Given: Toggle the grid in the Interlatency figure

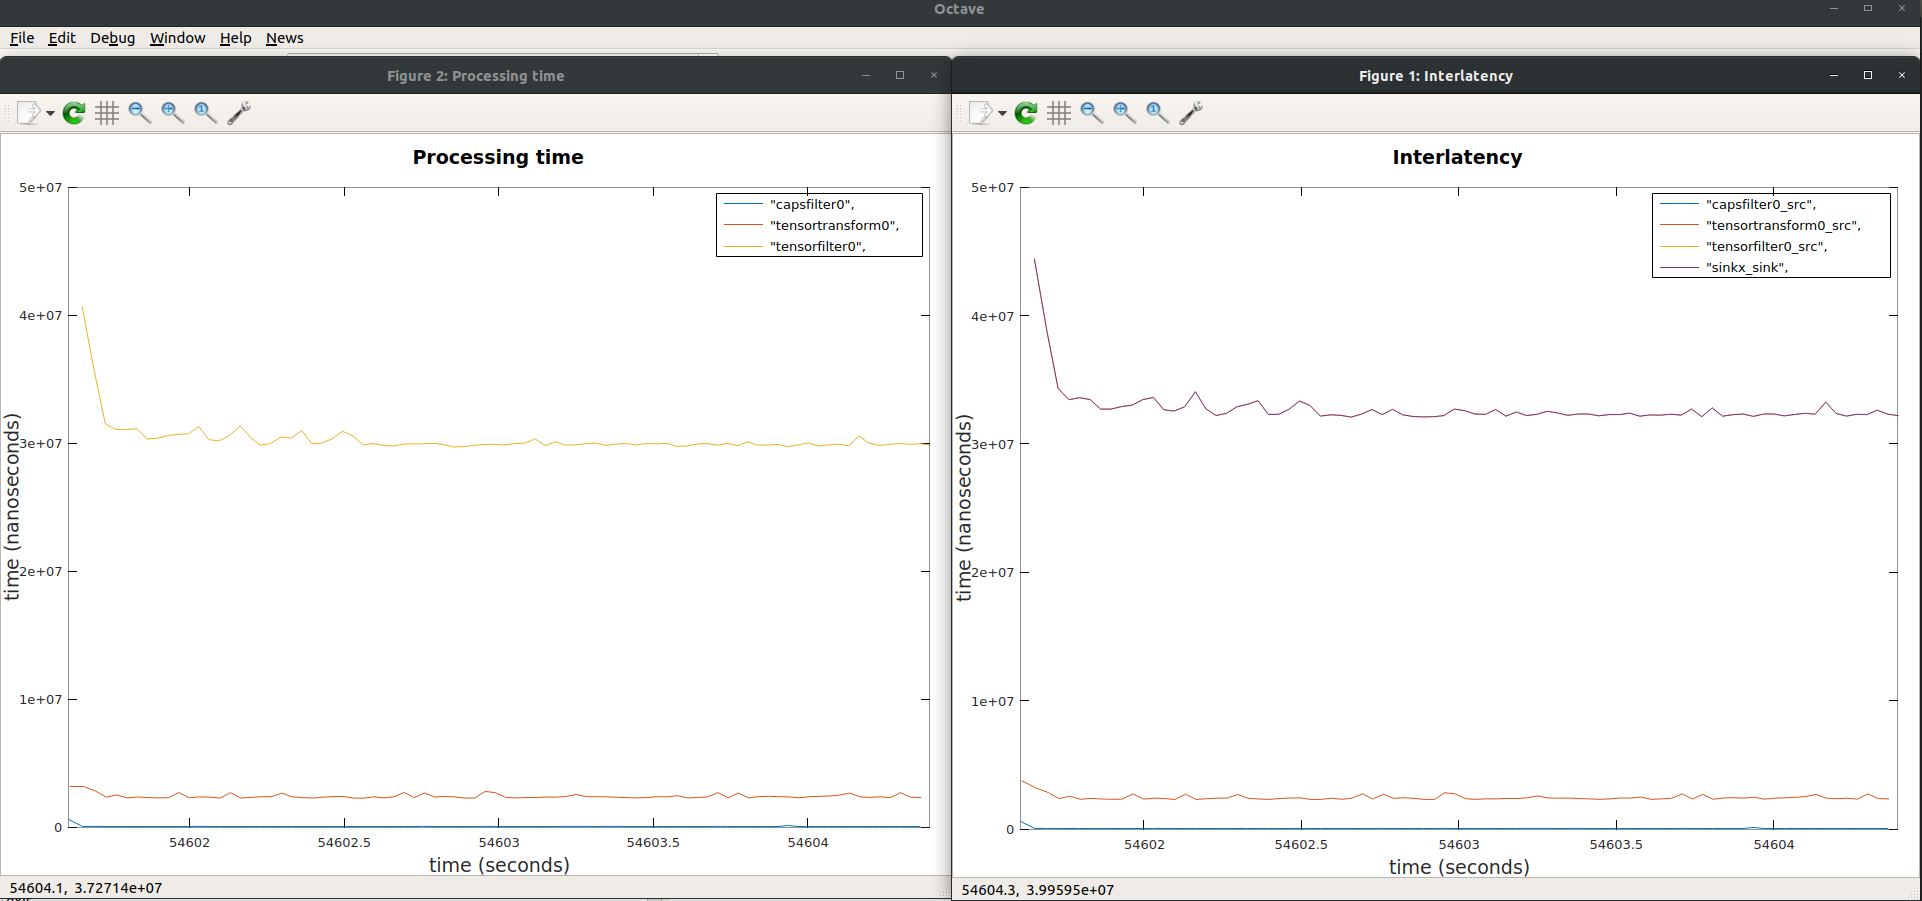Looking at the screenshot, I should coord(1059,113).
